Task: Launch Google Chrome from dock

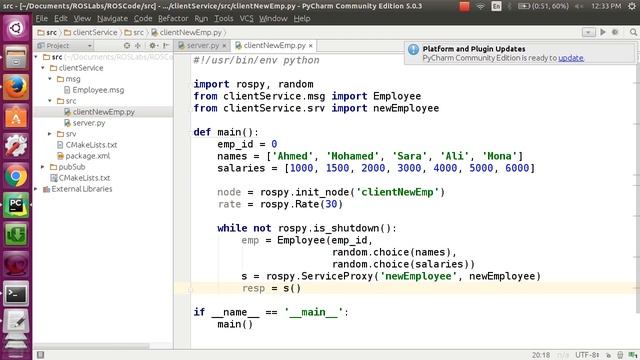Action: click(16, 176)
